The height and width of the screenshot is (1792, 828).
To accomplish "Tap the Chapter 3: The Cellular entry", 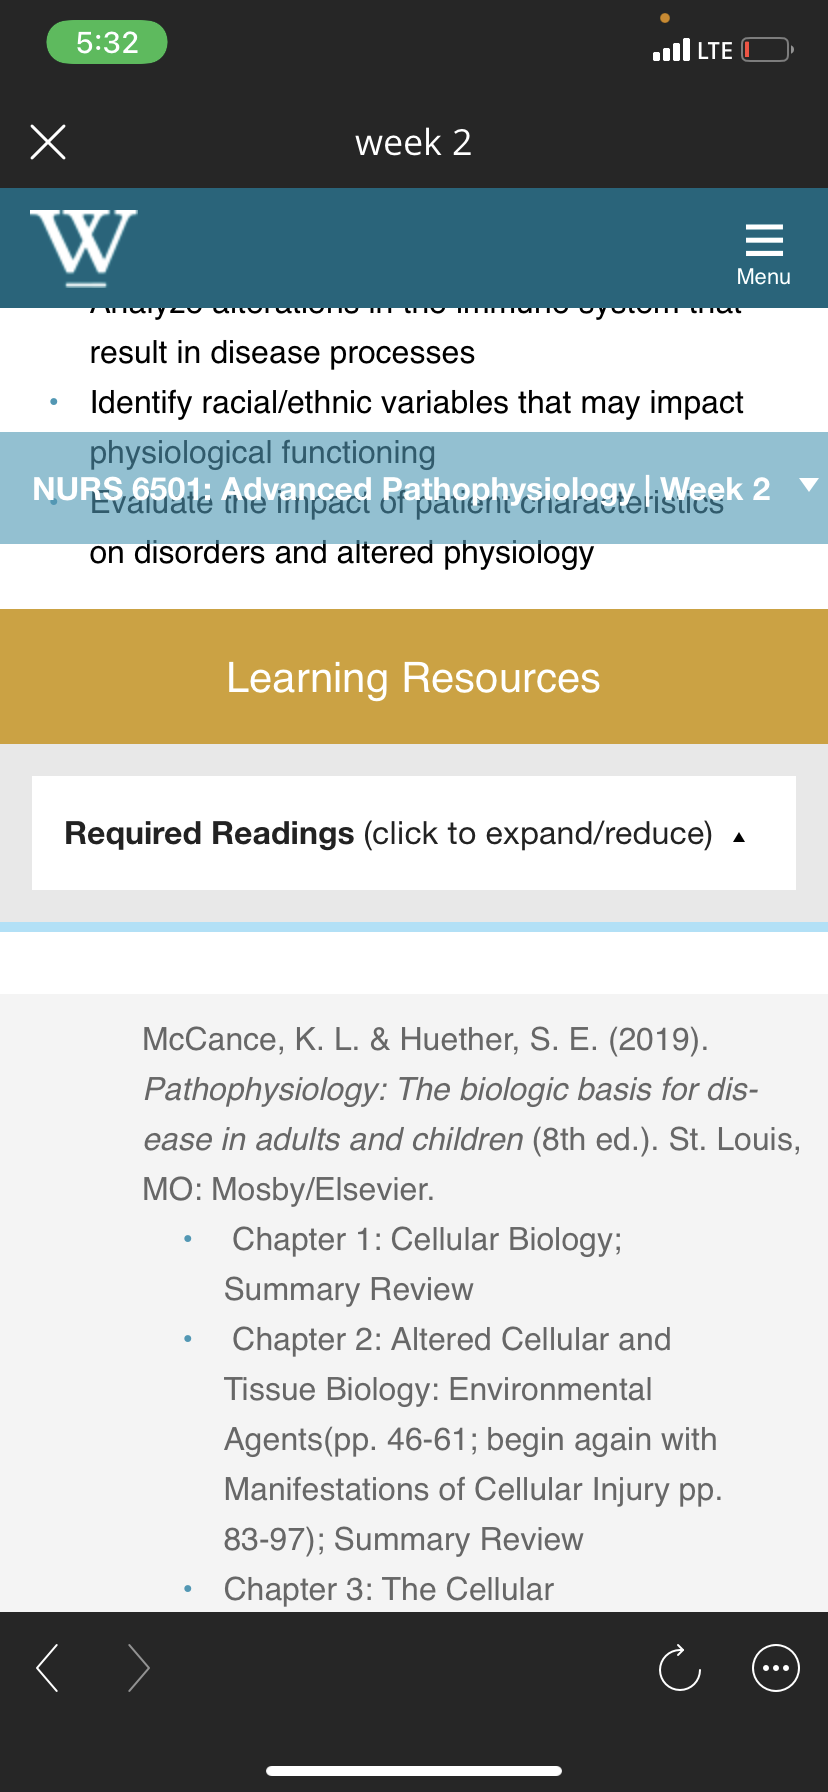I will click(x=389, y=1589).
